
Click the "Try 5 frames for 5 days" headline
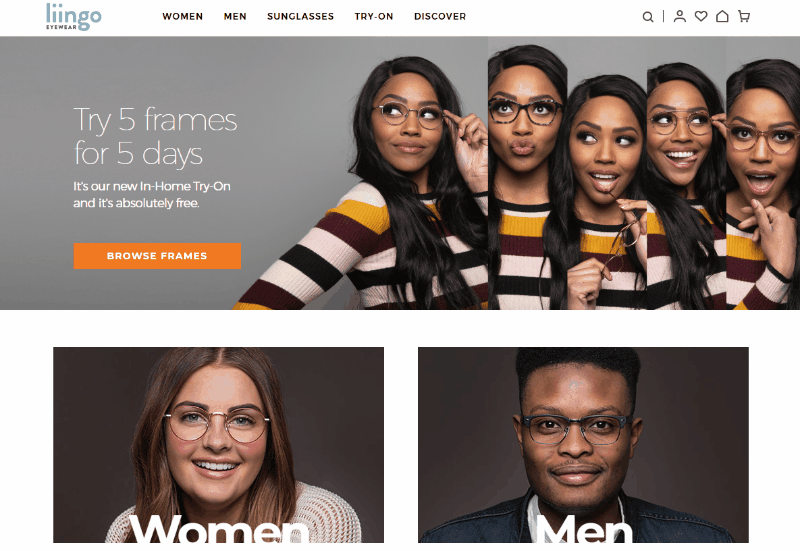point(155,136)
